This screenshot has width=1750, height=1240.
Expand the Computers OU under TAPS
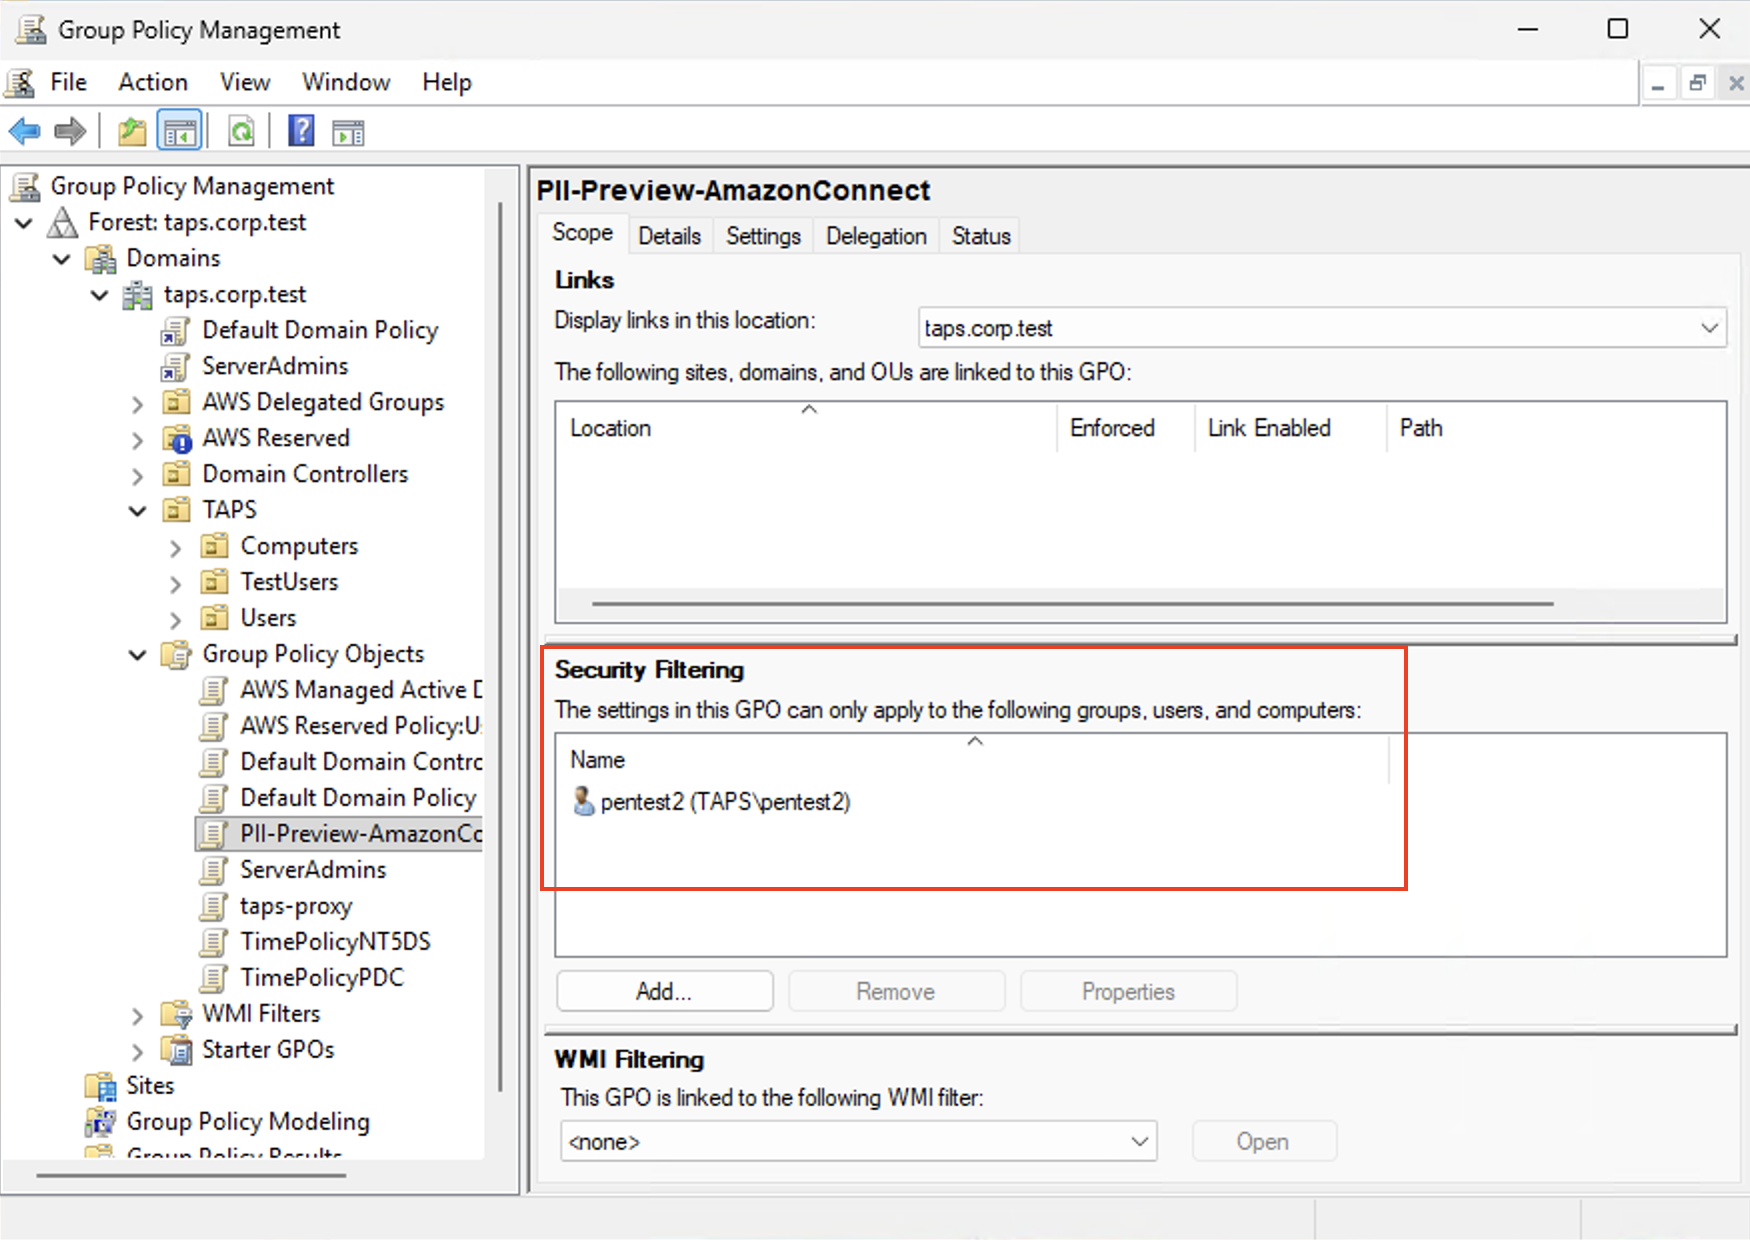[x=176, y=547]
